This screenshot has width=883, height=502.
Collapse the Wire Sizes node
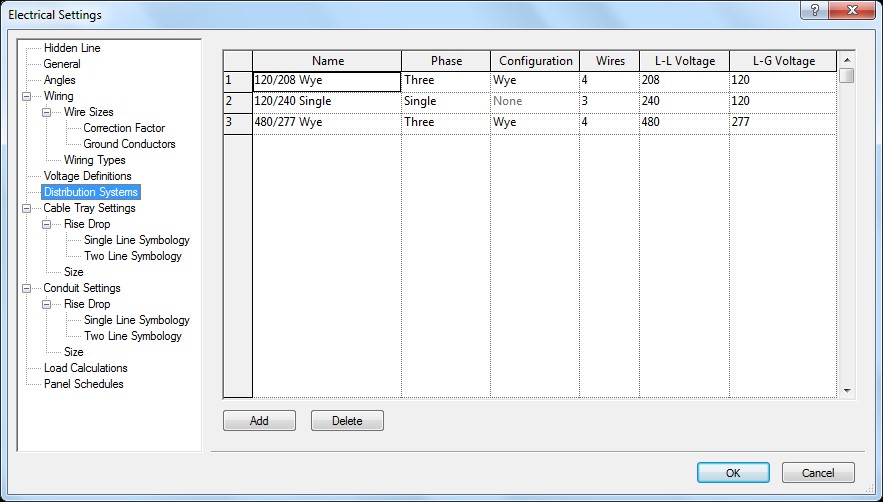pos(47,112)
